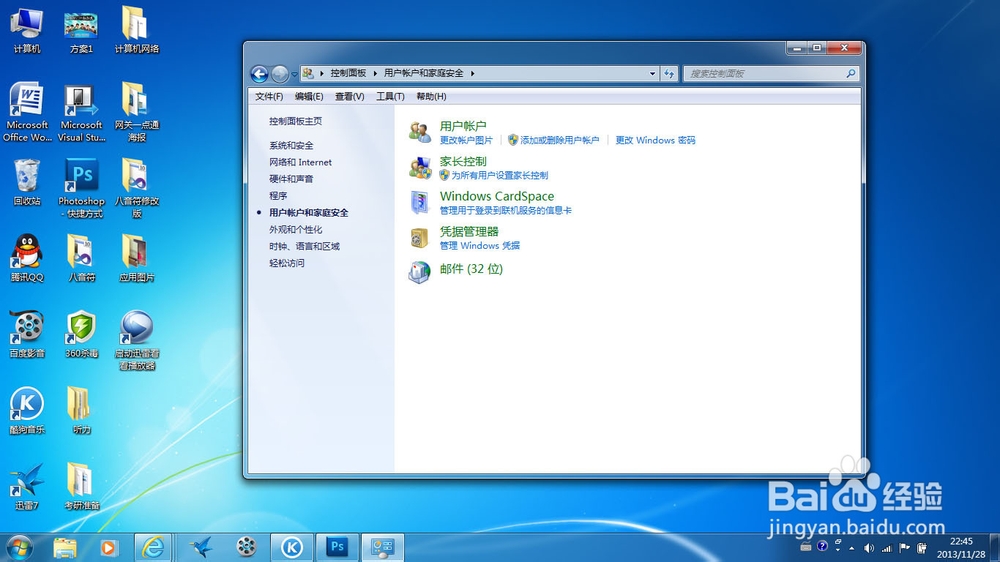The height and width of the screenshot is (562, 1000).
Task: Click the control panel icon in address bar
Action: [308, 73]
